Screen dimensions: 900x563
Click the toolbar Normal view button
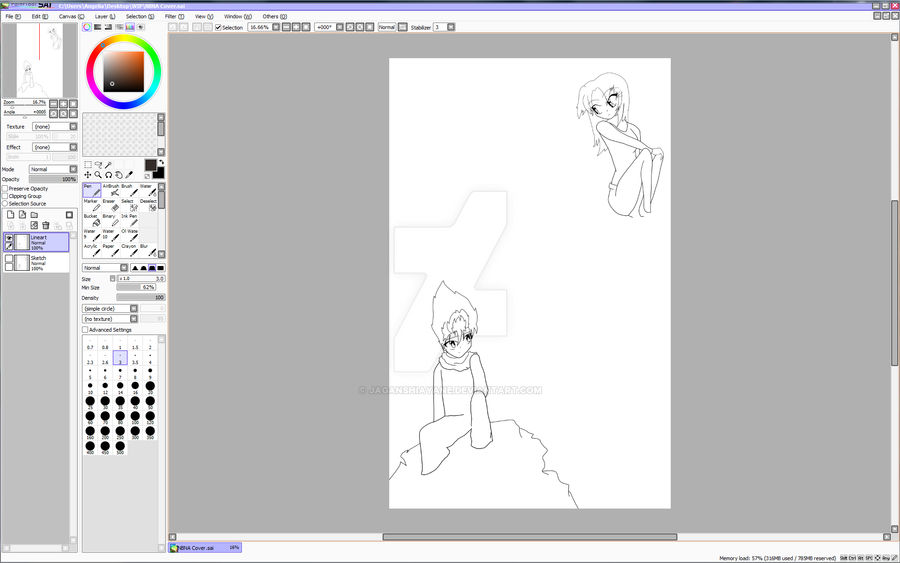pyautogui.click(x=387, y=27)
